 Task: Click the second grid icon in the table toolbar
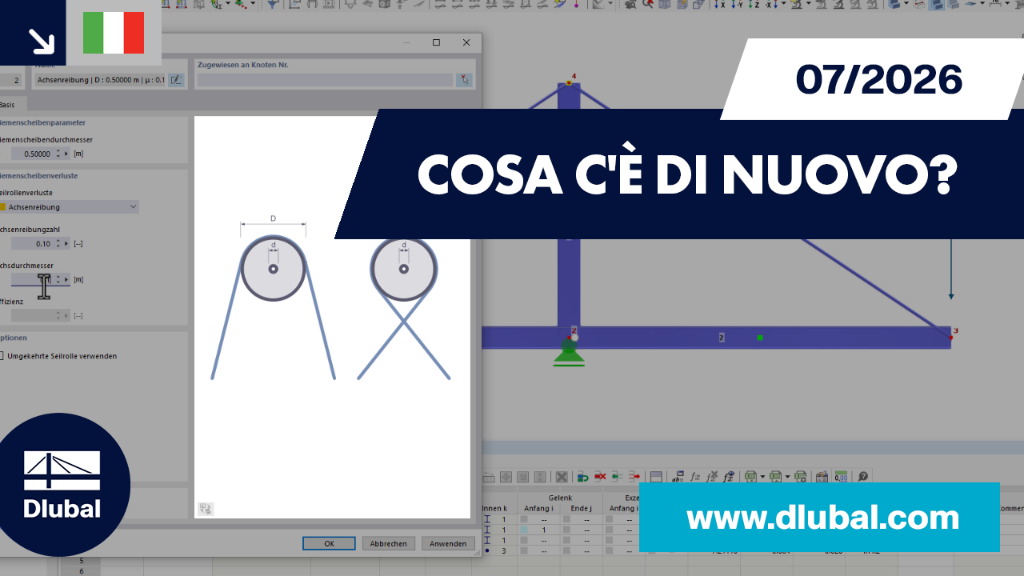(506, 477)
